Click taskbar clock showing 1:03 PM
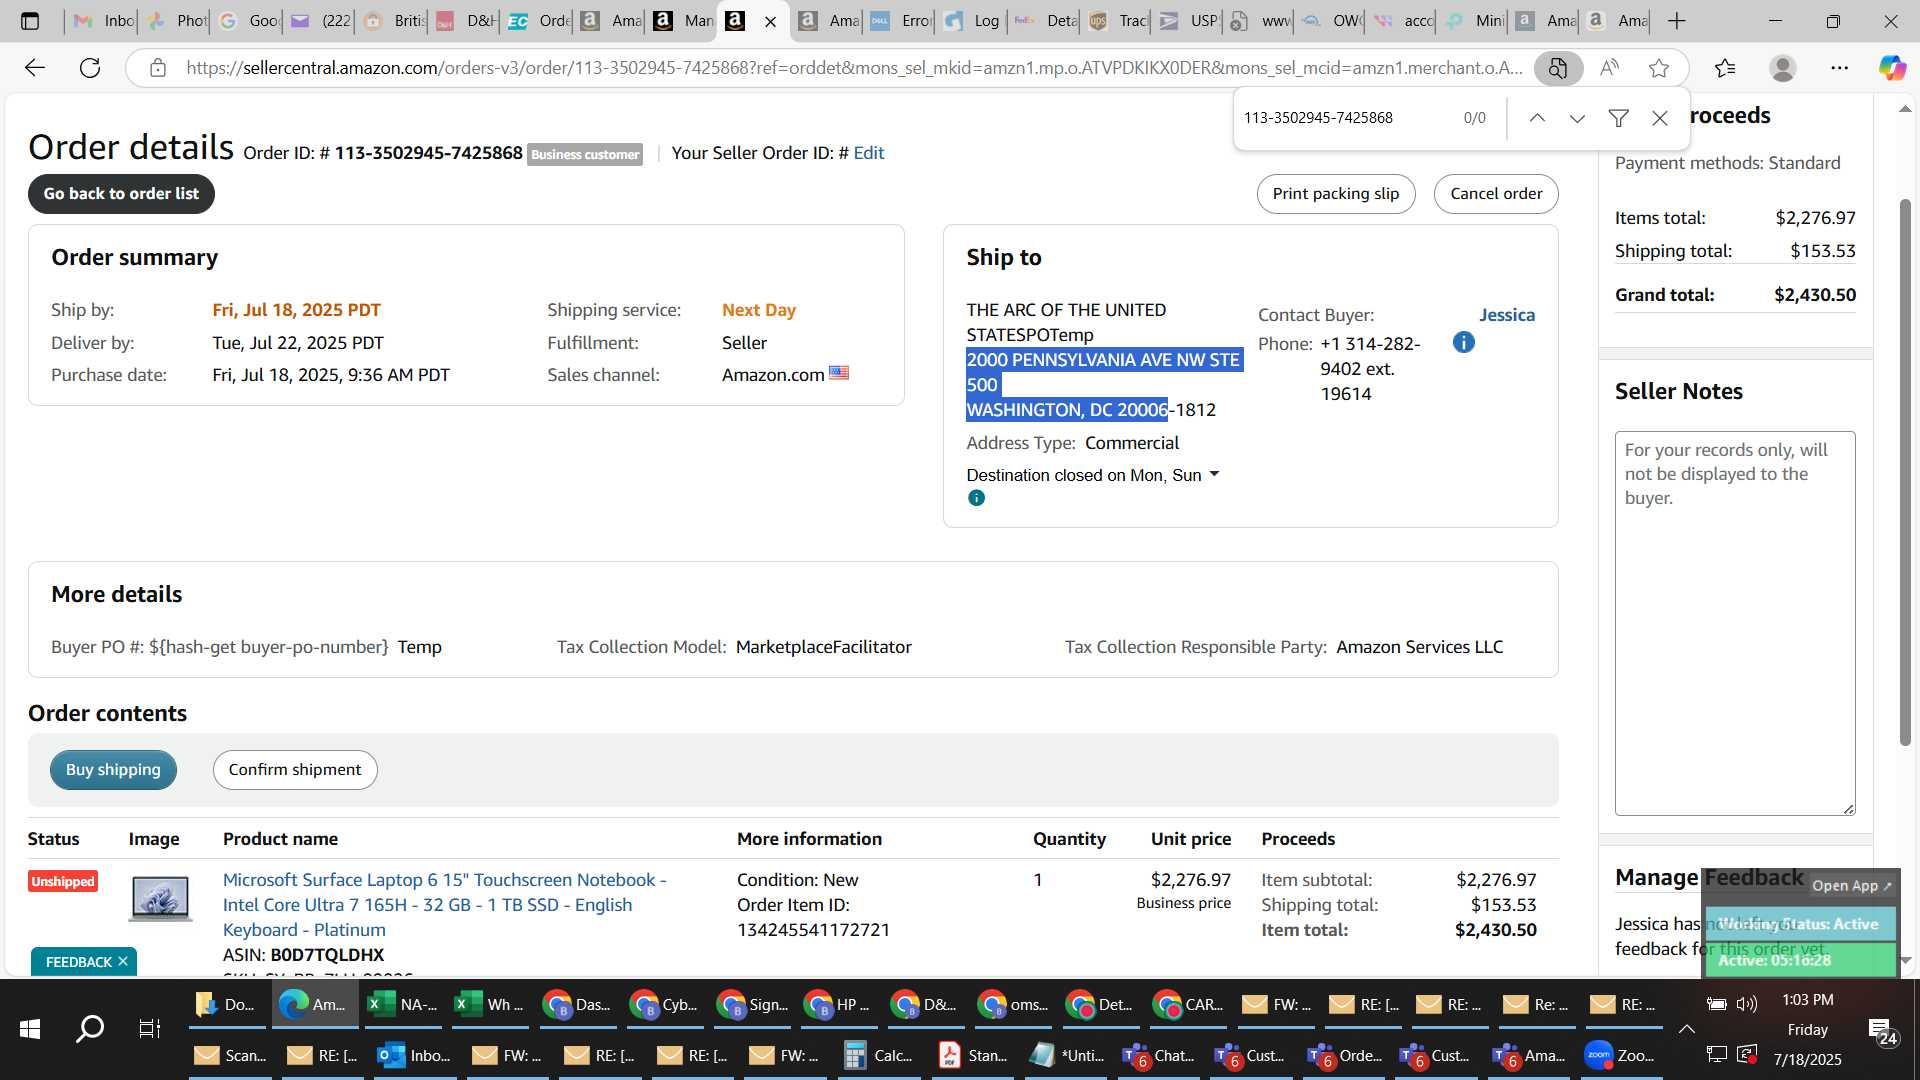Screen dimensions: 1920x1080 (x=1807, y=1000)
